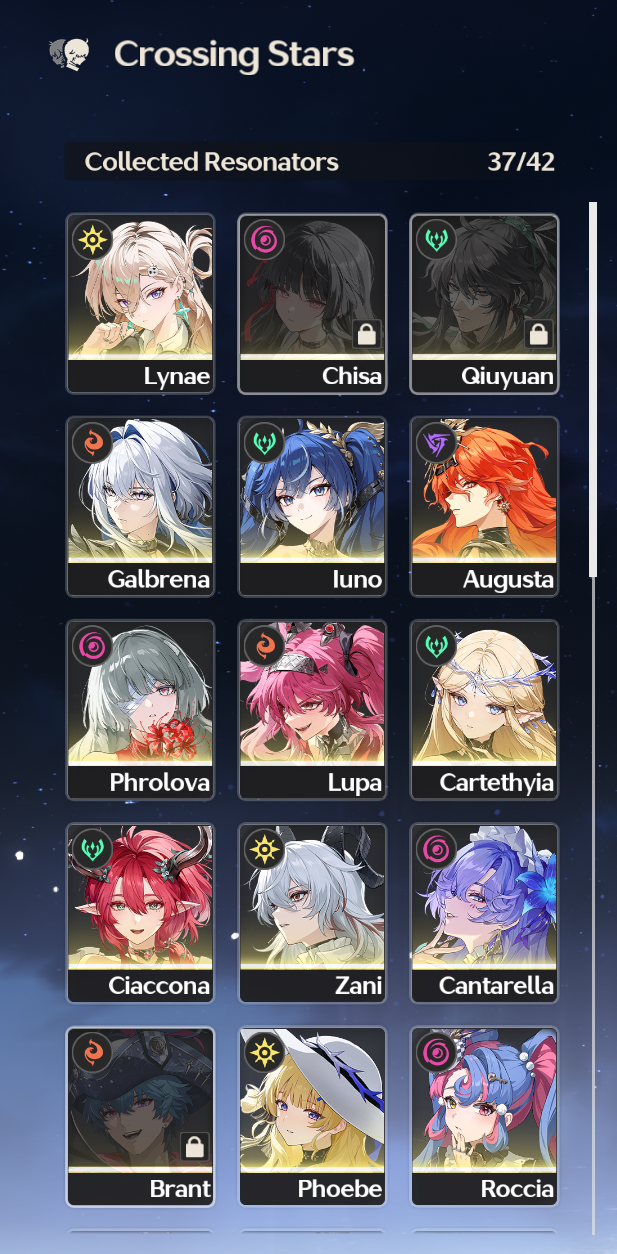The width and height of the screenshot is (617, 1254).
Task: Select the Phoebe resonator card
Action: pyautogui.click(x=312, y=1116)
